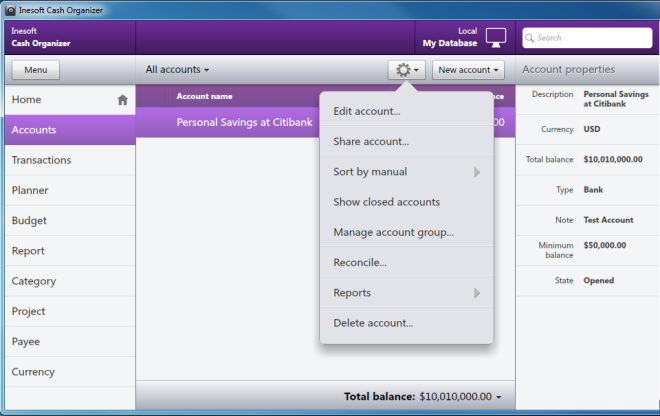Open Manage account group... menu entry

click(407, 232)
